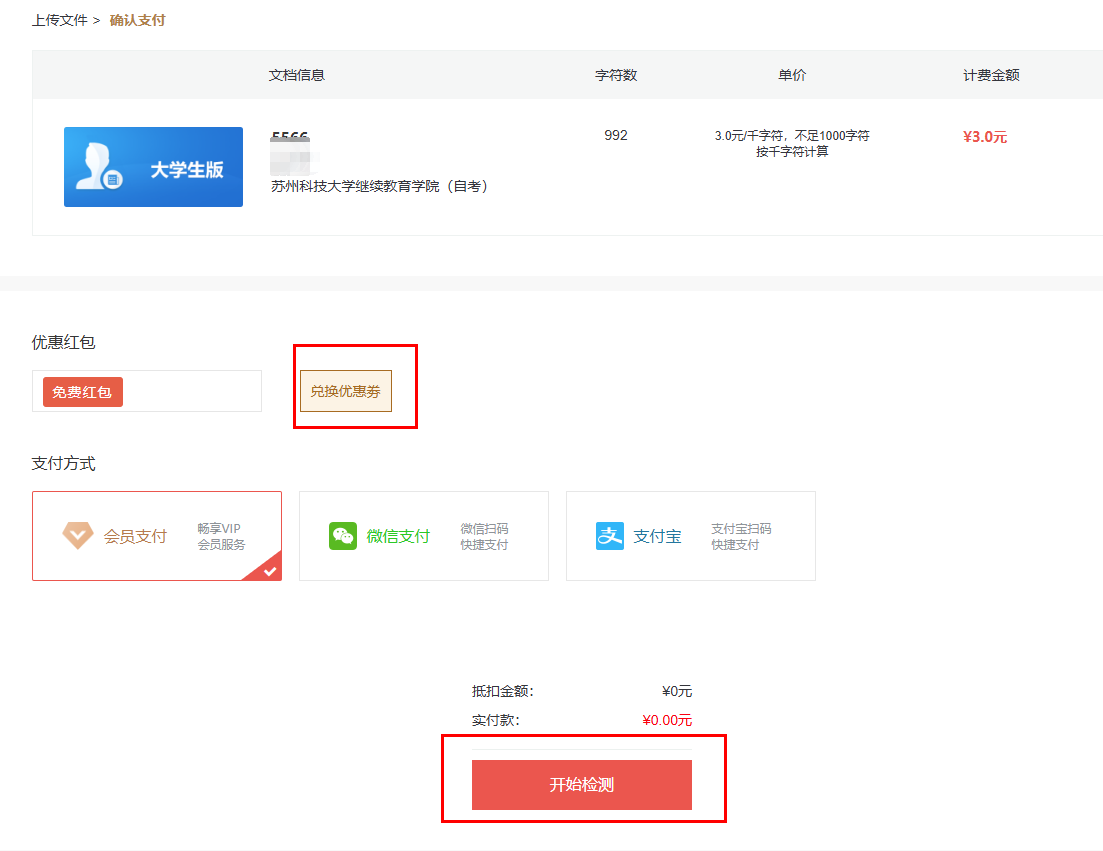Open the 大学生版 blue thumbnail
The height and width of the screenshot is (851, 1103).
point(153,167)
